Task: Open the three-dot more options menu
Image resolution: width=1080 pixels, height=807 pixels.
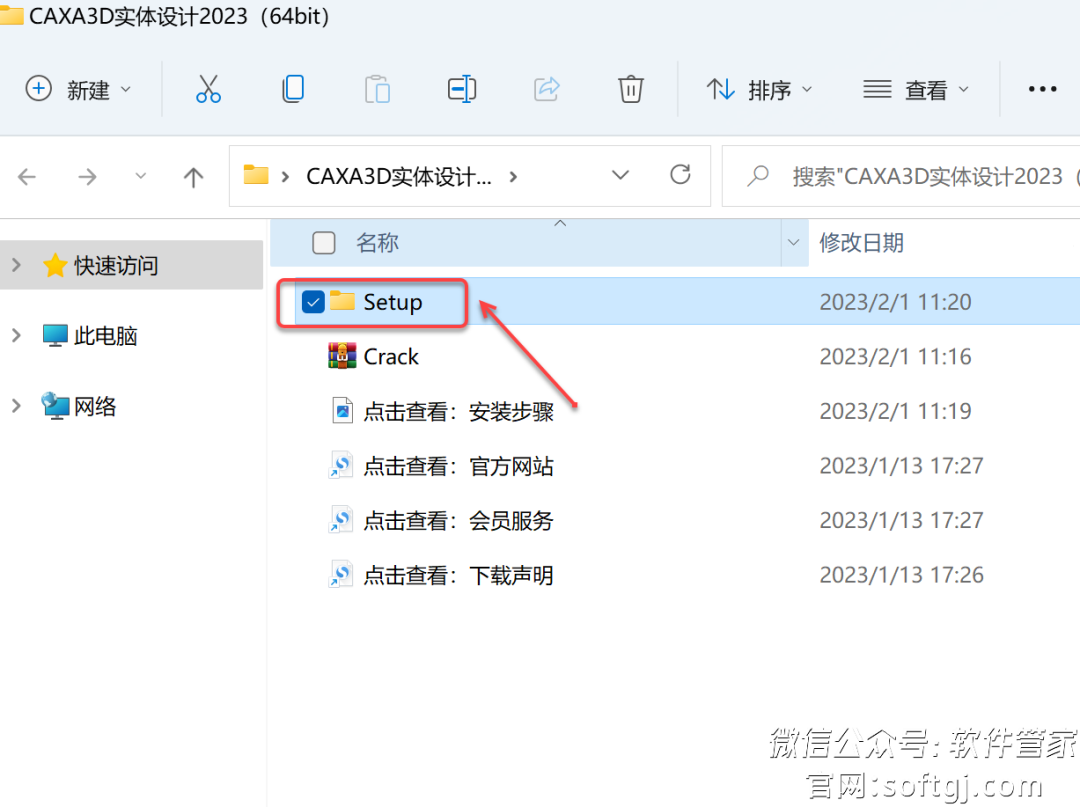Action: click(x=1042, y=89)
